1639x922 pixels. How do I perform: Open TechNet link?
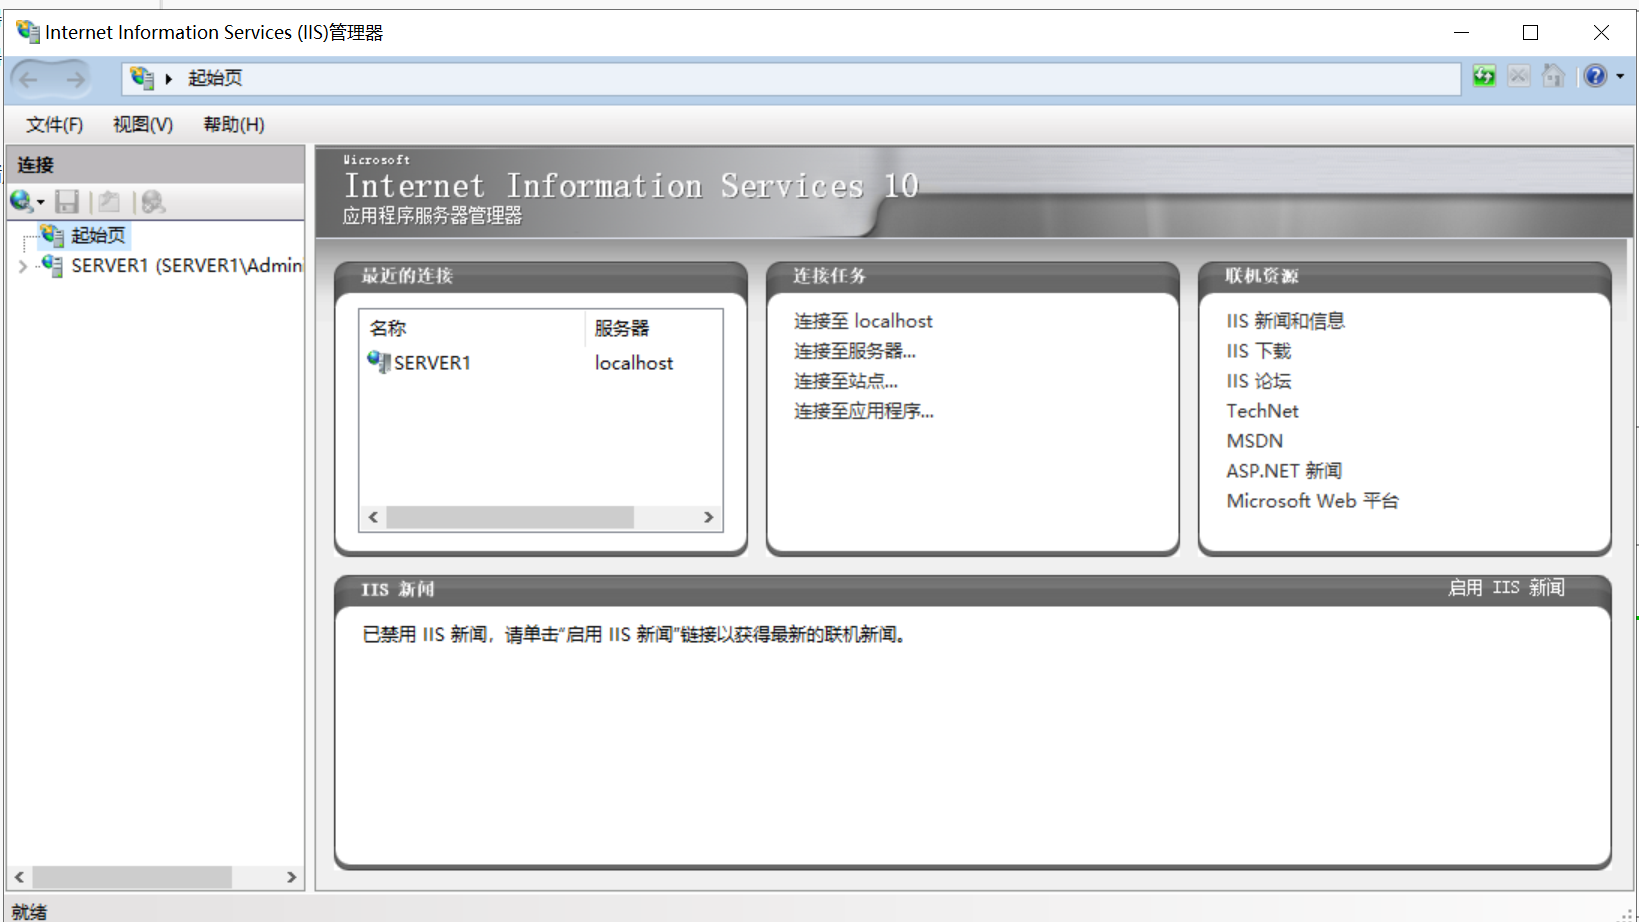tap(1262, 411)
